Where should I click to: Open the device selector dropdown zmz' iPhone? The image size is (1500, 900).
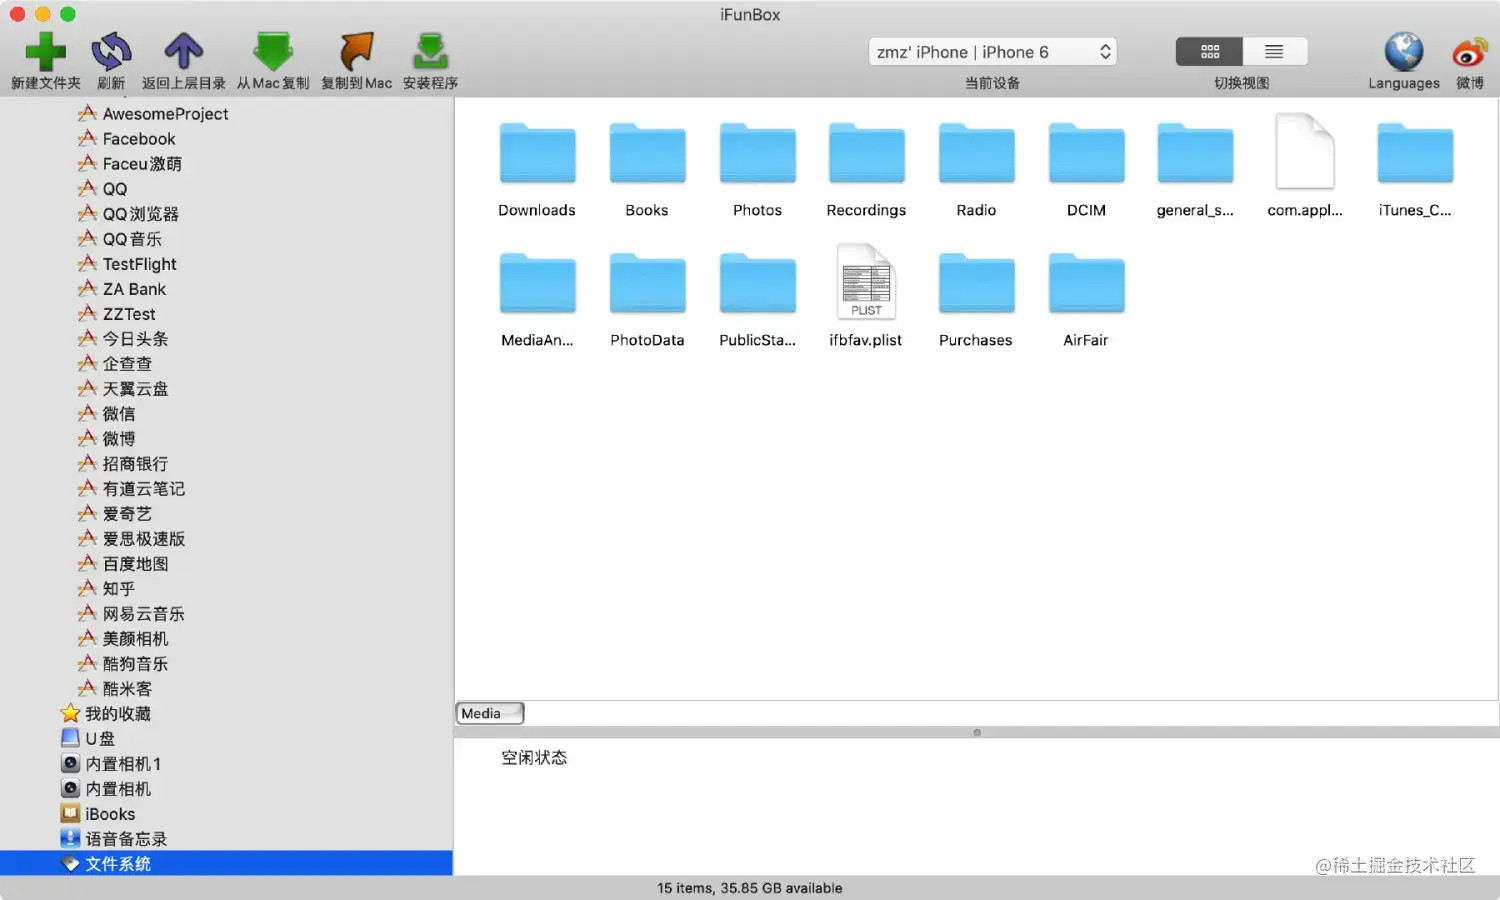[x=993, y=52]
